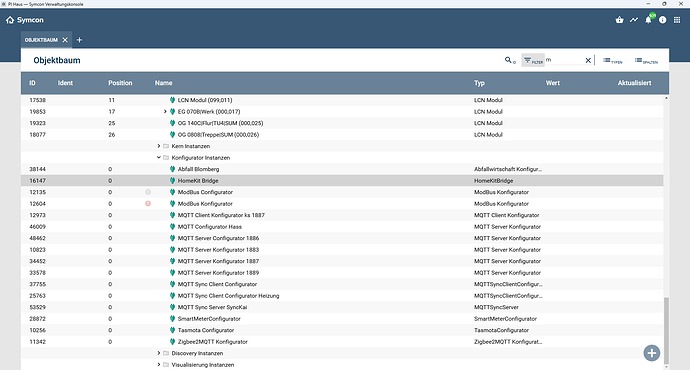Click the Konfigurator Instanzen folder icon
The height and width of the screenshot is (370, 690).
tap(166, 158)
